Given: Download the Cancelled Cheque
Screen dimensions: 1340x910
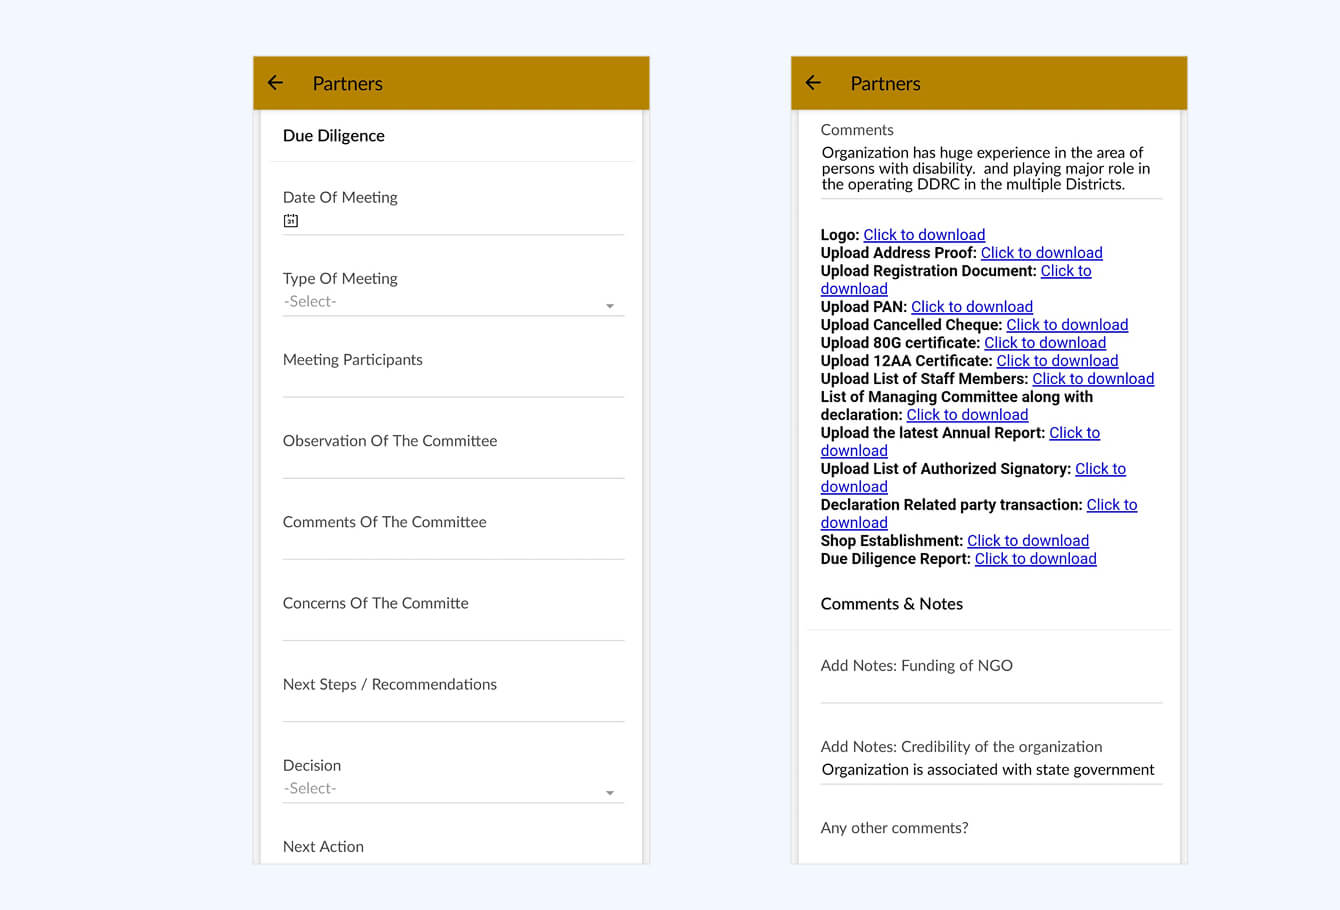Looking at the screenshot, I should 1066,324.
